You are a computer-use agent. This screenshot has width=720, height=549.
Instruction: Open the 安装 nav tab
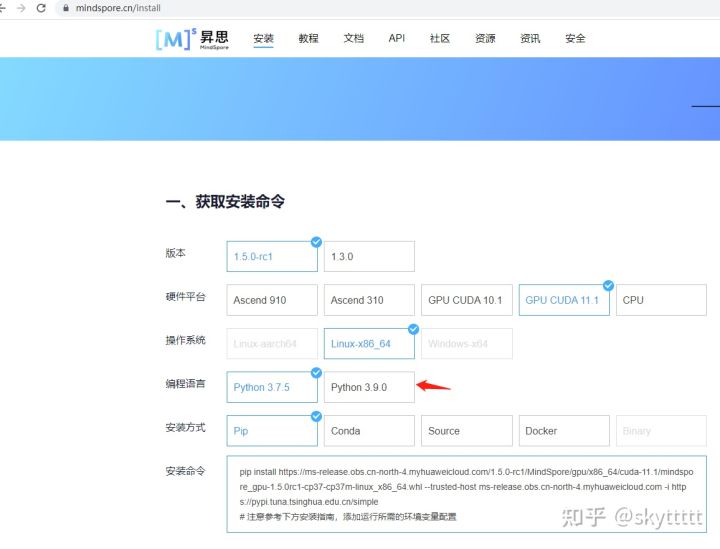click(263, 39)
